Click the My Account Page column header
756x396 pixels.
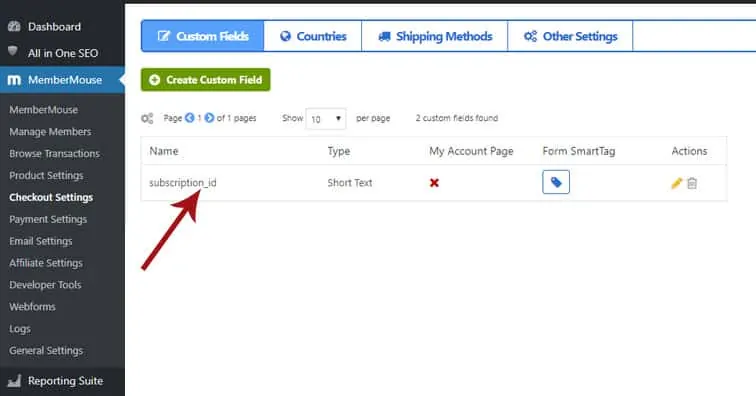click(x=471, y=151)
